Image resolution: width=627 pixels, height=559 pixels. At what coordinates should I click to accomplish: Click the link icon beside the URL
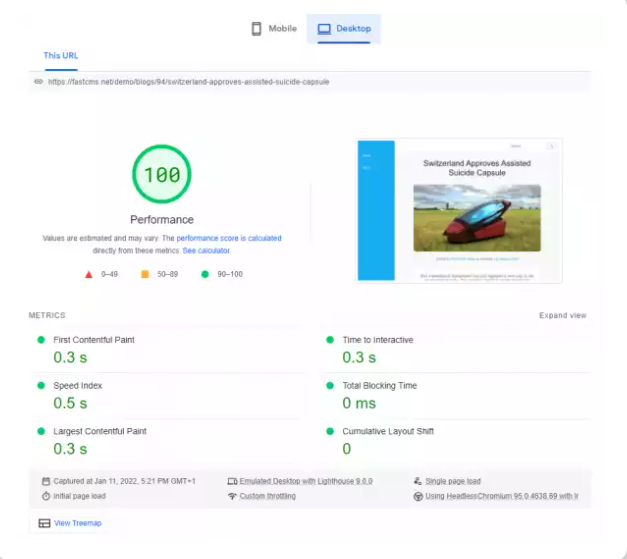click(38, 82)
